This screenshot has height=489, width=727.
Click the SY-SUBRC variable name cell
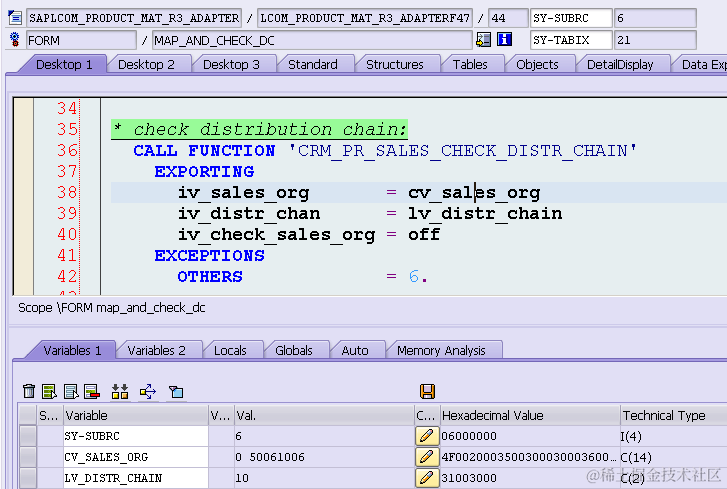point(136,436)
